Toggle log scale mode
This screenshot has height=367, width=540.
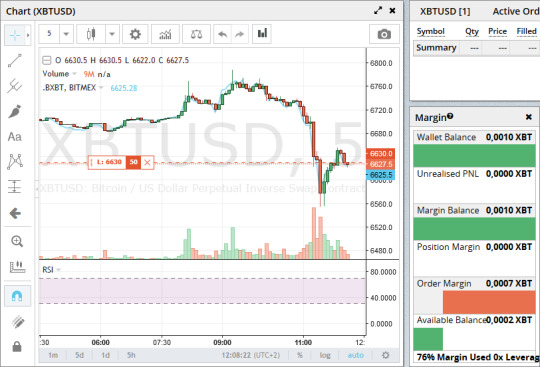(325, 355)
